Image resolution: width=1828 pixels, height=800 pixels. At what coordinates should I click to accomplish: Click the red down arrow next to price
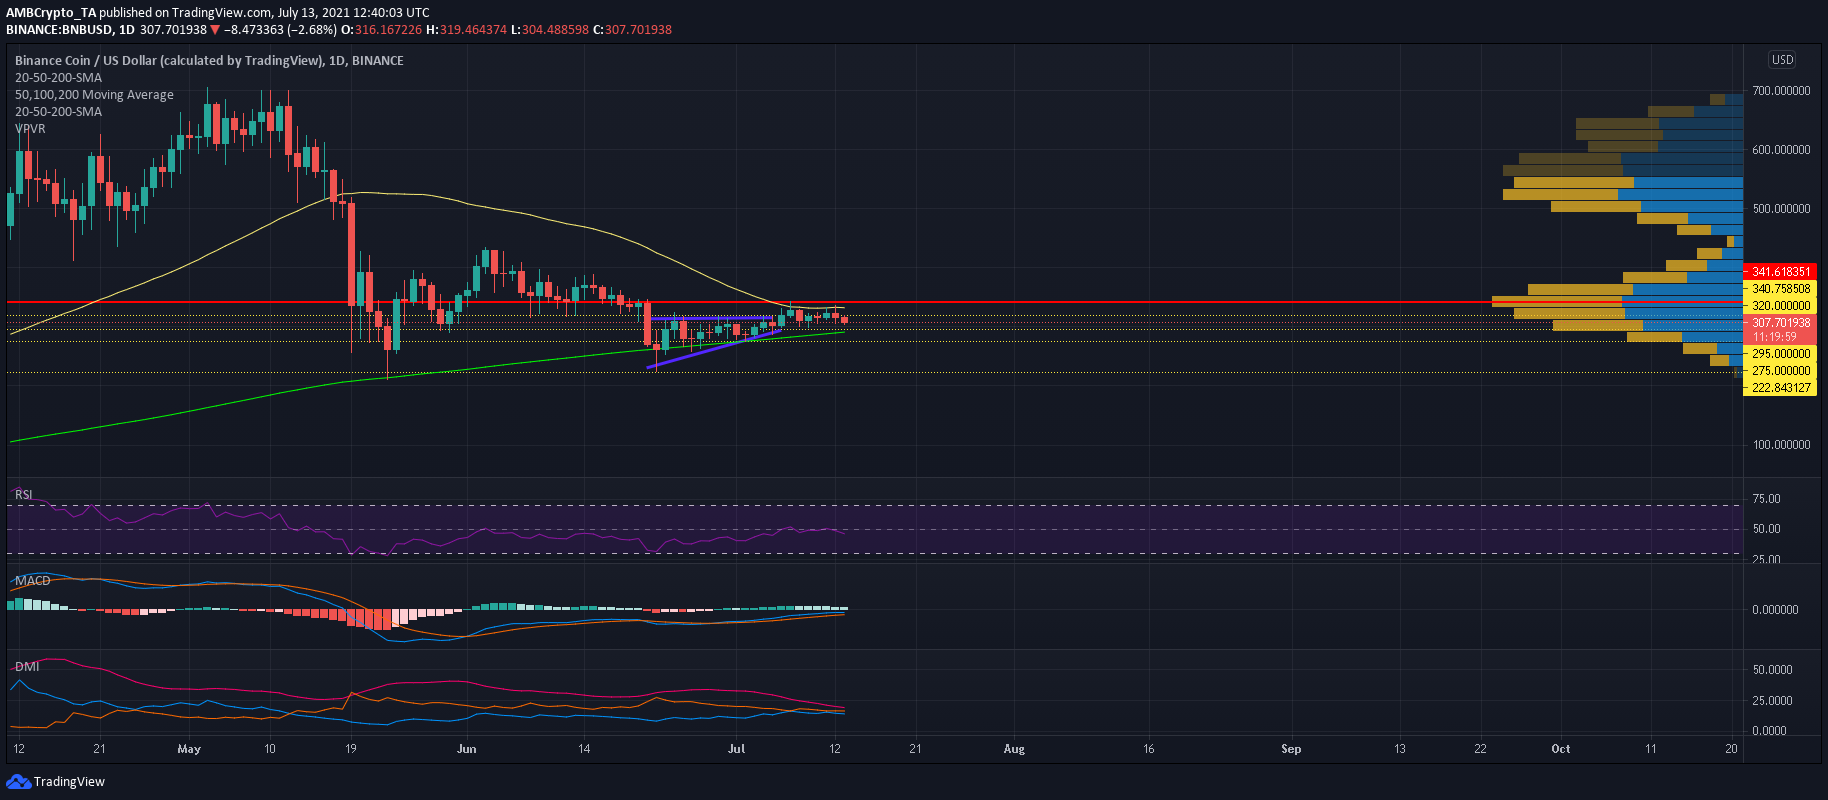215,30
